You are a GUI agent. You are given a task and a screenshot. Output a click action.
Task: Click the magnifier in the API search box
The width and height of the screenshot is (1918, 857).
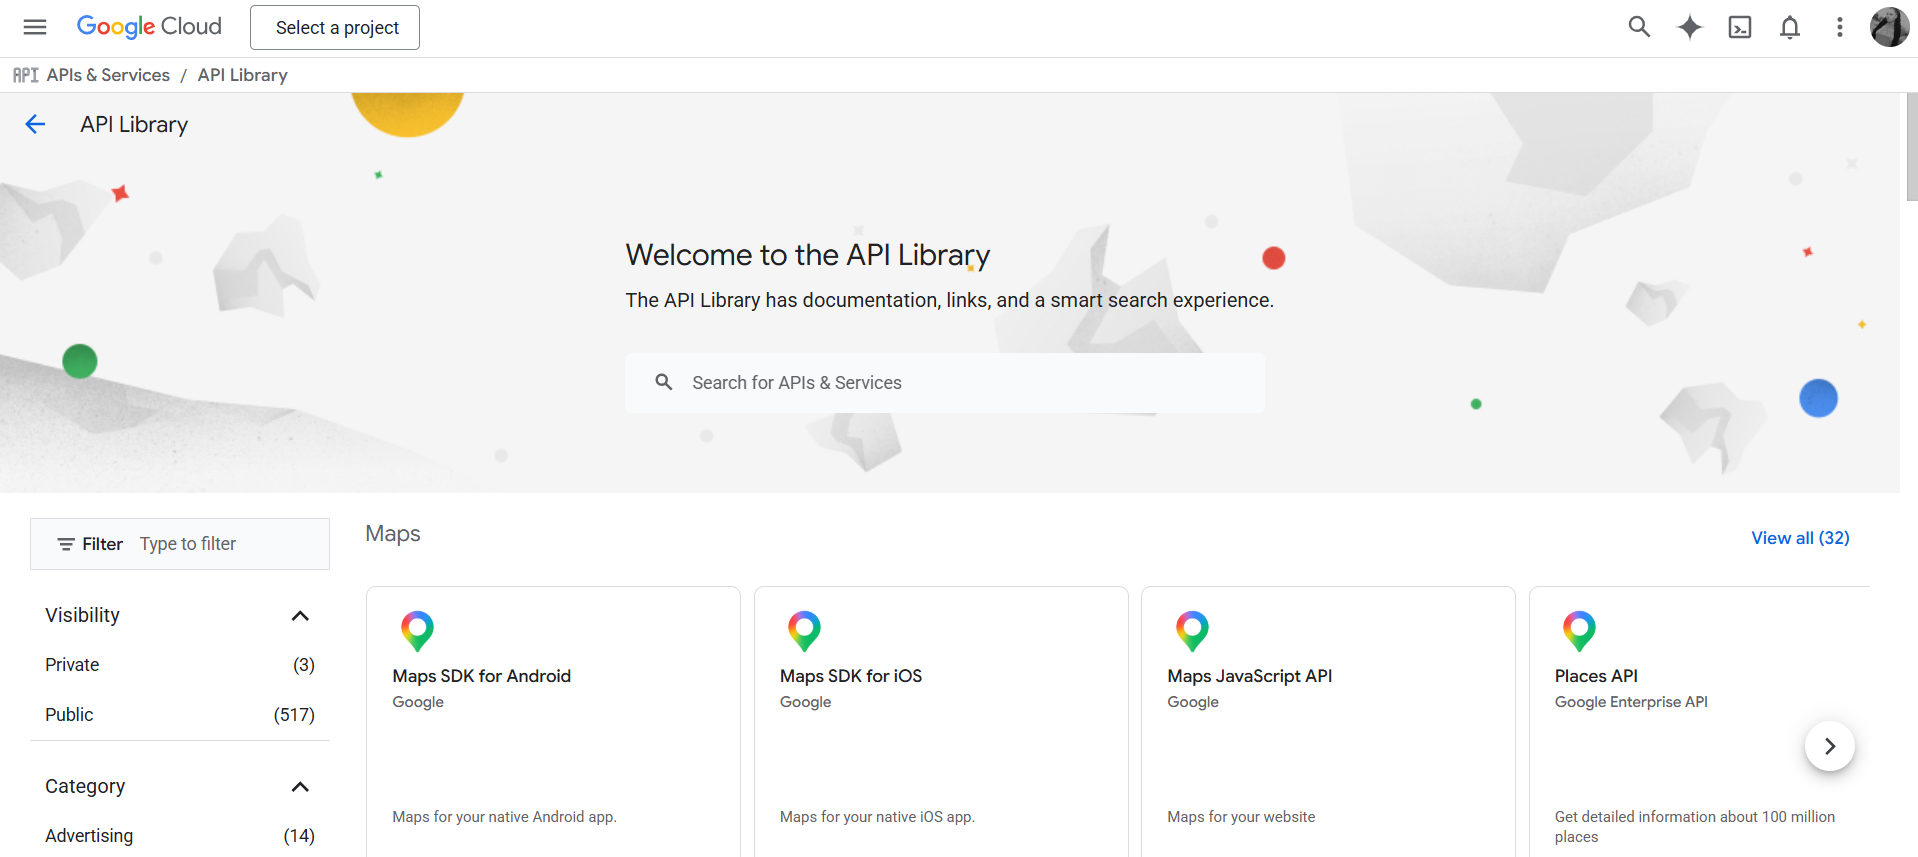664,382
